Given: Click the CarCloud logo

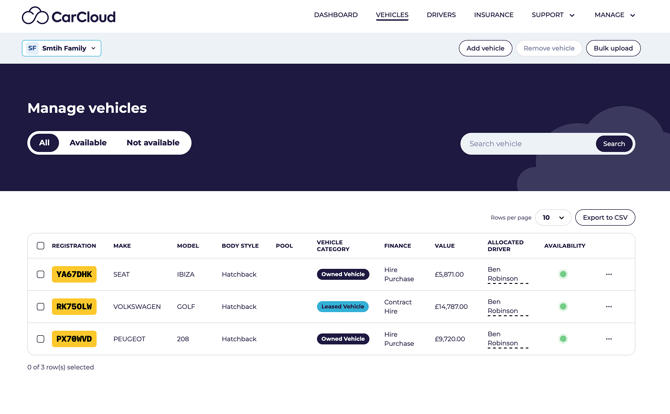Looking at the screenshot, I should coord(69,16).
